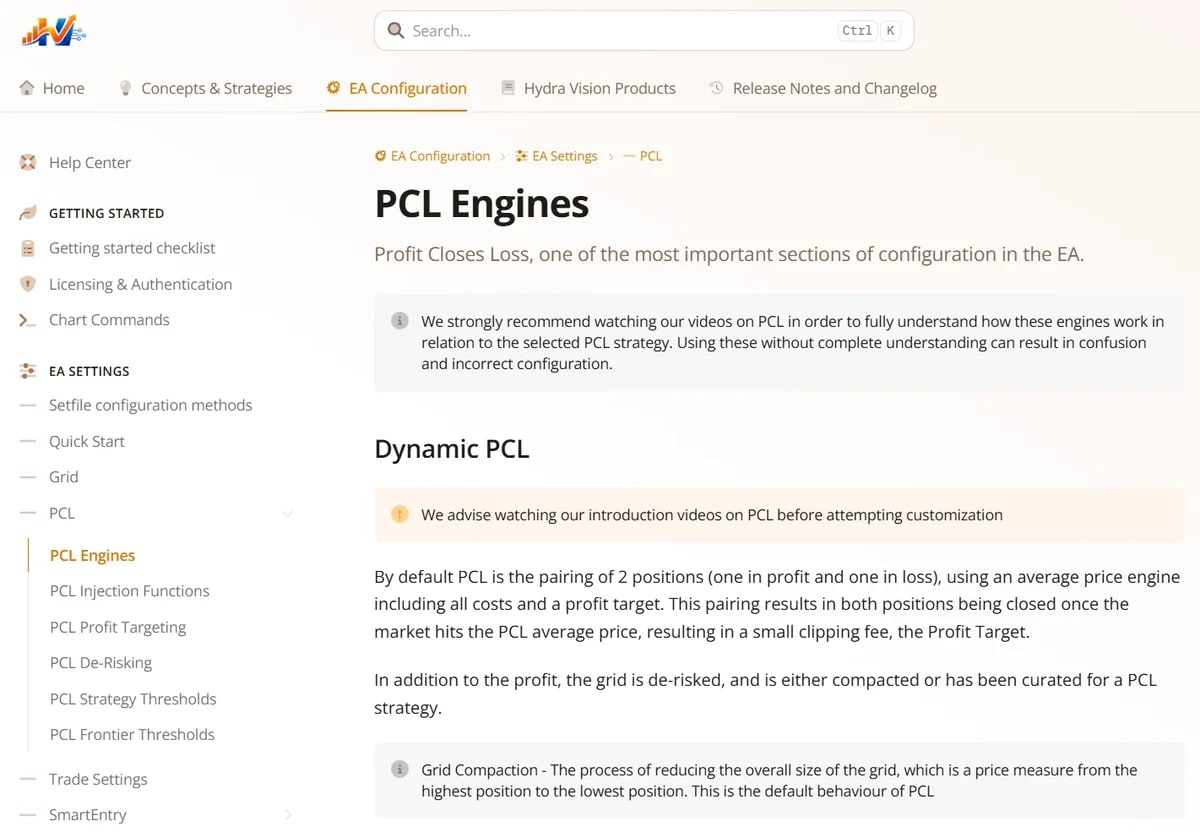Image resolution: width=1200 pixels, height=832 pixels.
Task: Click the GETTING STARTED sidebar heading
Action: (x=106, y=213)
